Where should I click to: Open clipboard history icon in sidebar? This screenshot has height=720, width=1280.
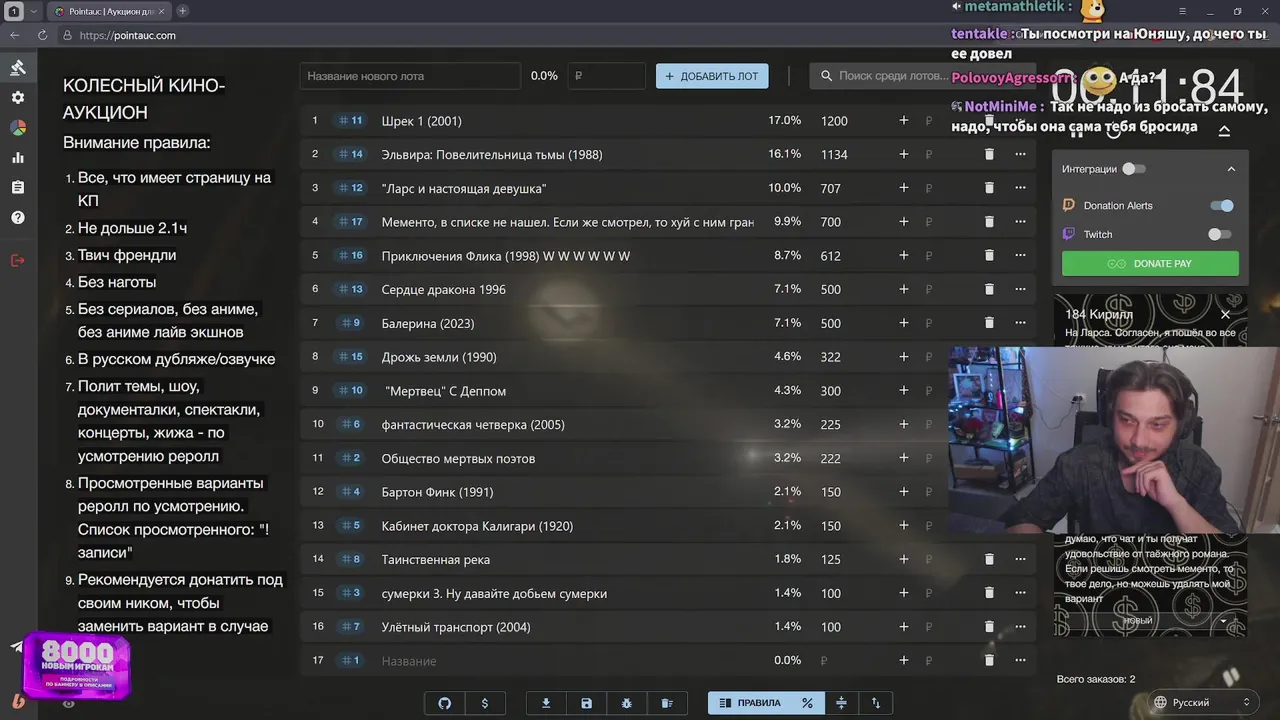point(18,188)
